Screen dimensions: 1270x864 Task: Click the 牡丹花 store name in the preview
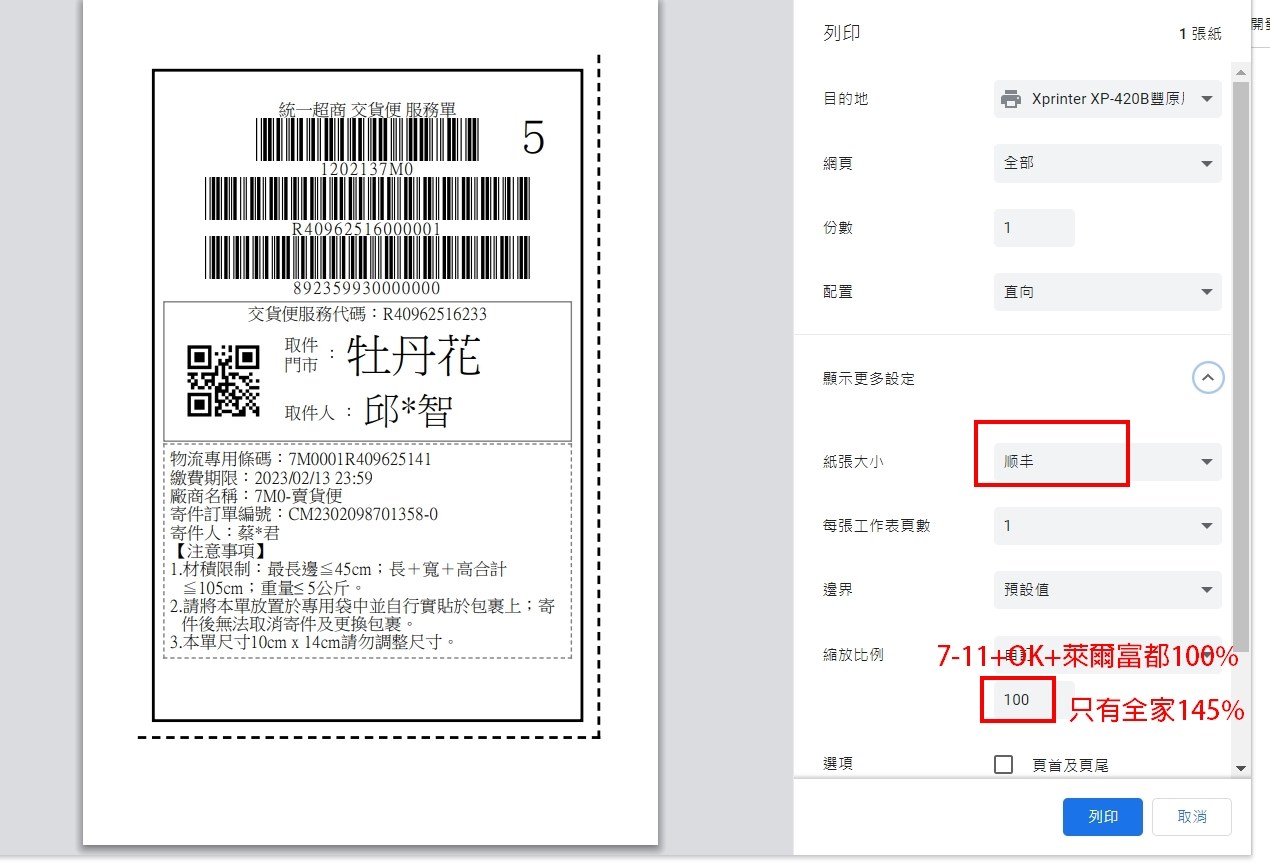pyautogui.click(x=414, y=357)
